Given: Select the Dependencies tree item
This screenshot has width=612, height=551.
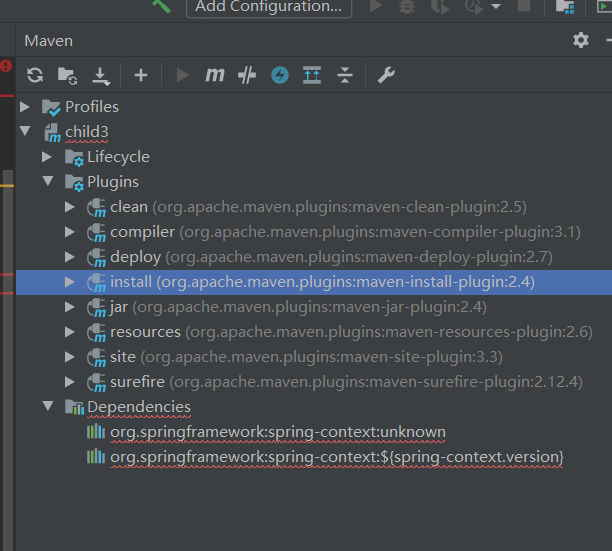Looking at the screenshot, I should tap(139, 407).
